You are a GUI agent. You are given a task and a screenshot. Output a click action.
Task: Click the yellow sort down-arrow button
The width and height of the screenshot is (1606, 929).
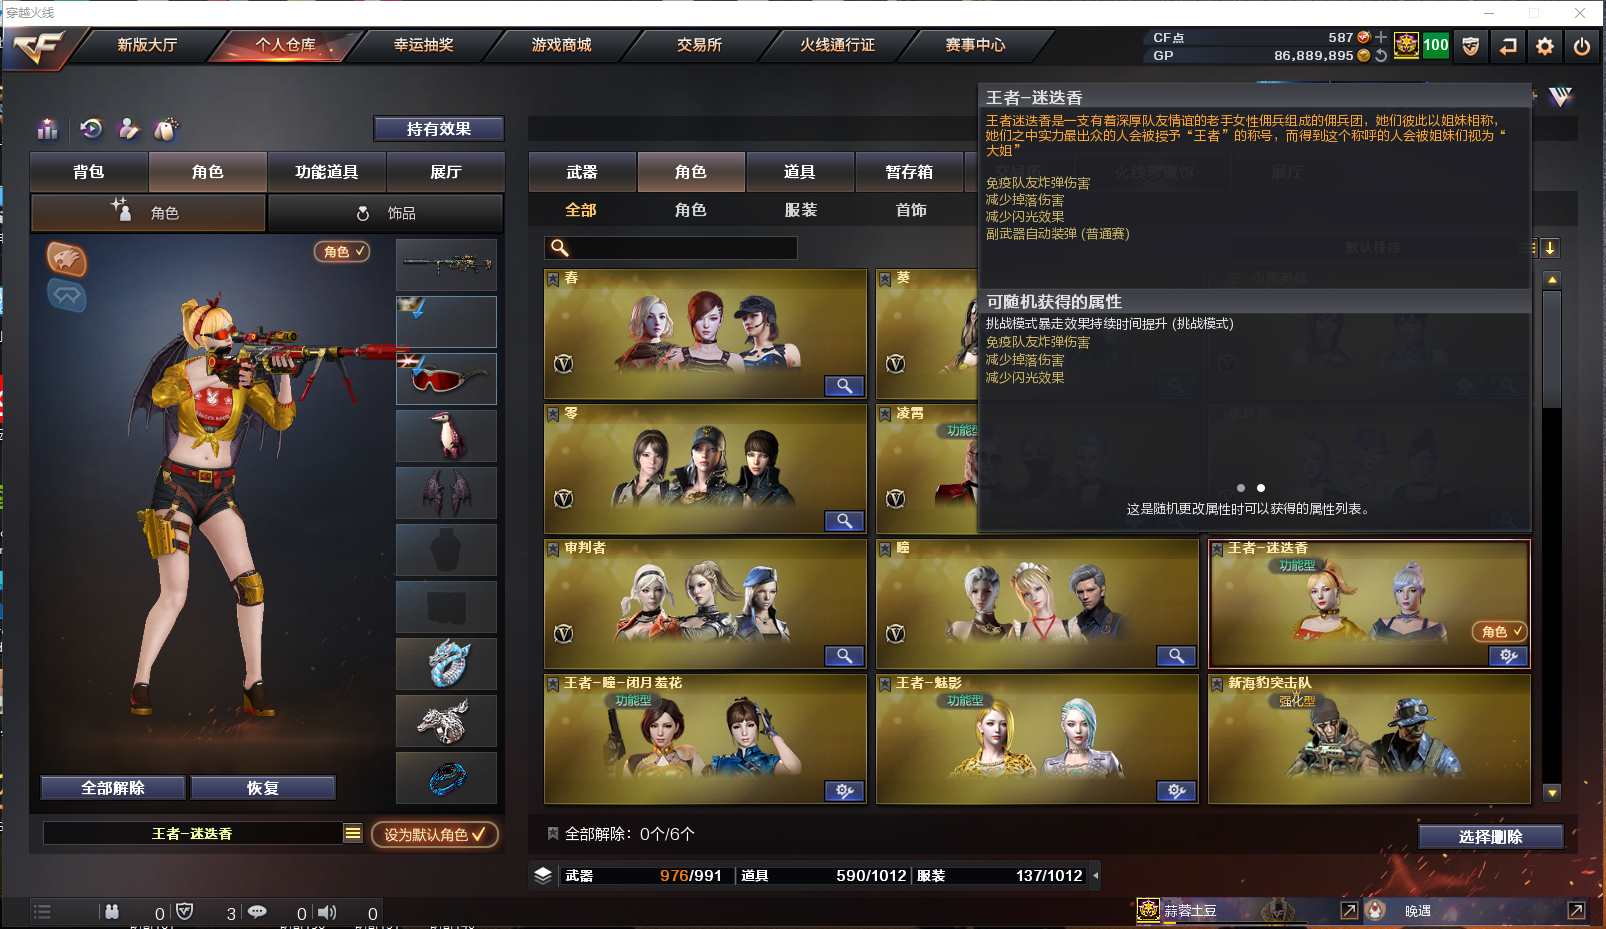pos(1550,248)
